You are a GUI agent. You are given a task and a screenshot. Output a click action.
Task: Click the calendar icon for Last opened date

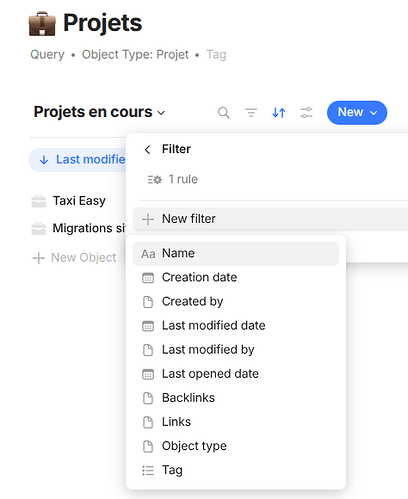(148, 374)
